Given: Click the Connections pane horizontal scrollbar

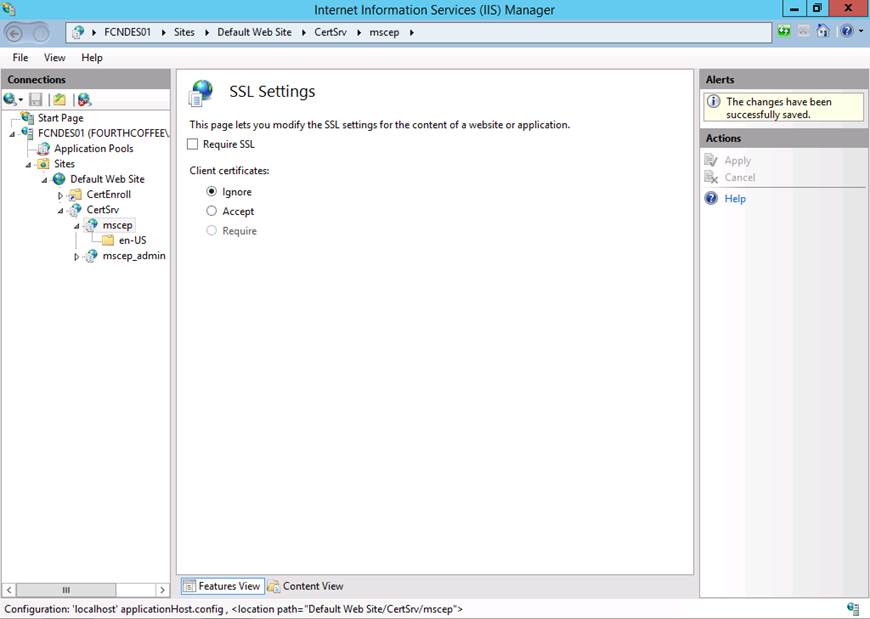Looking at the screenshot, I should coord(85,590).
